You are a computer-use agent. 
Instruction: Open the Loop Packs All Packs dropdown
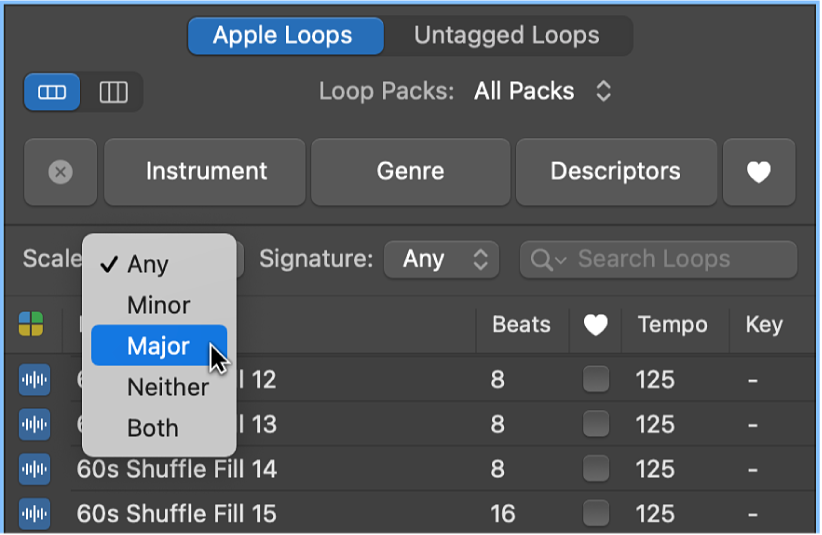[x=542, y=92]
